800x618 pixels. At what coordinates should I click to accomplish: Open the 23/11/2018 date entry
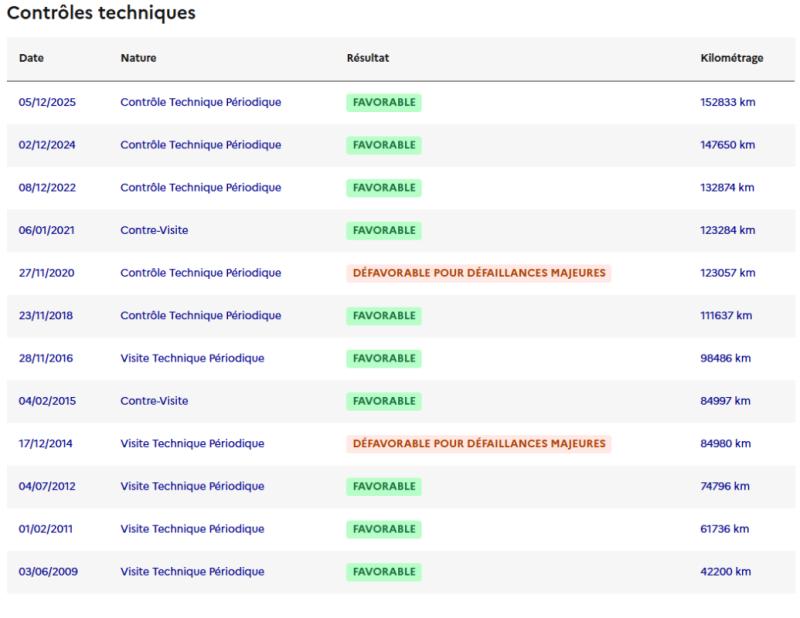tap(46, 315)
